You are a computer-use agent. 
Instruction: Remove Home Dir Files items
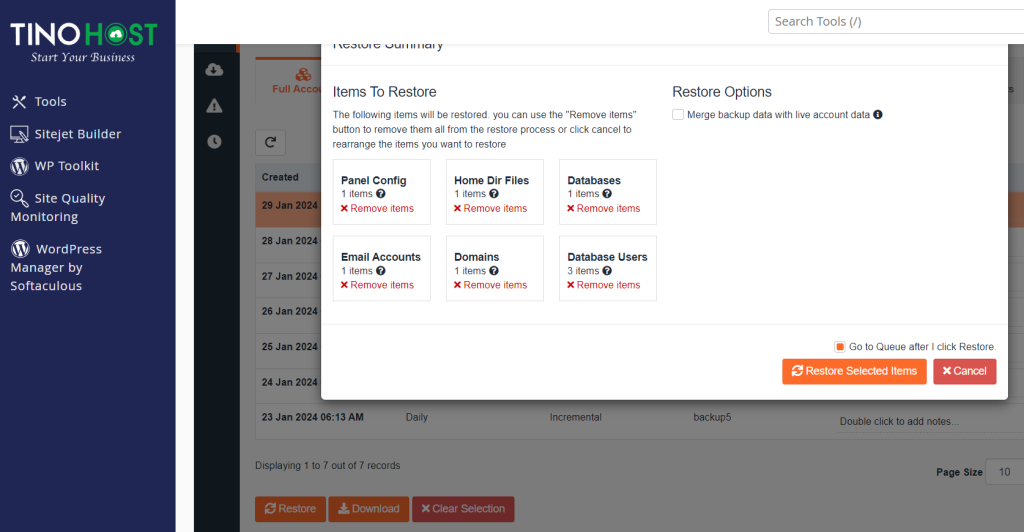click(x=490, y=209)
